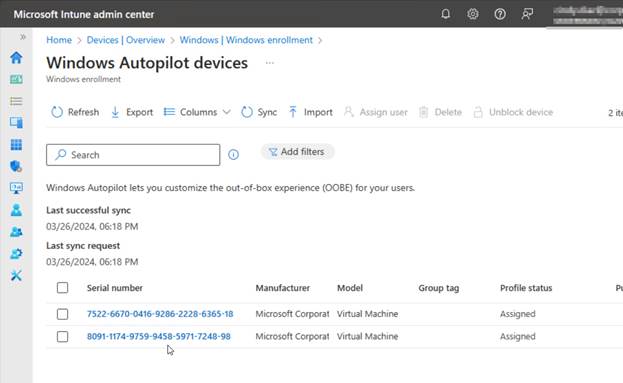Screen dimensions: 623x383
Task: Open Devices from the sidebar monitor icon
Action: (16, 123)
